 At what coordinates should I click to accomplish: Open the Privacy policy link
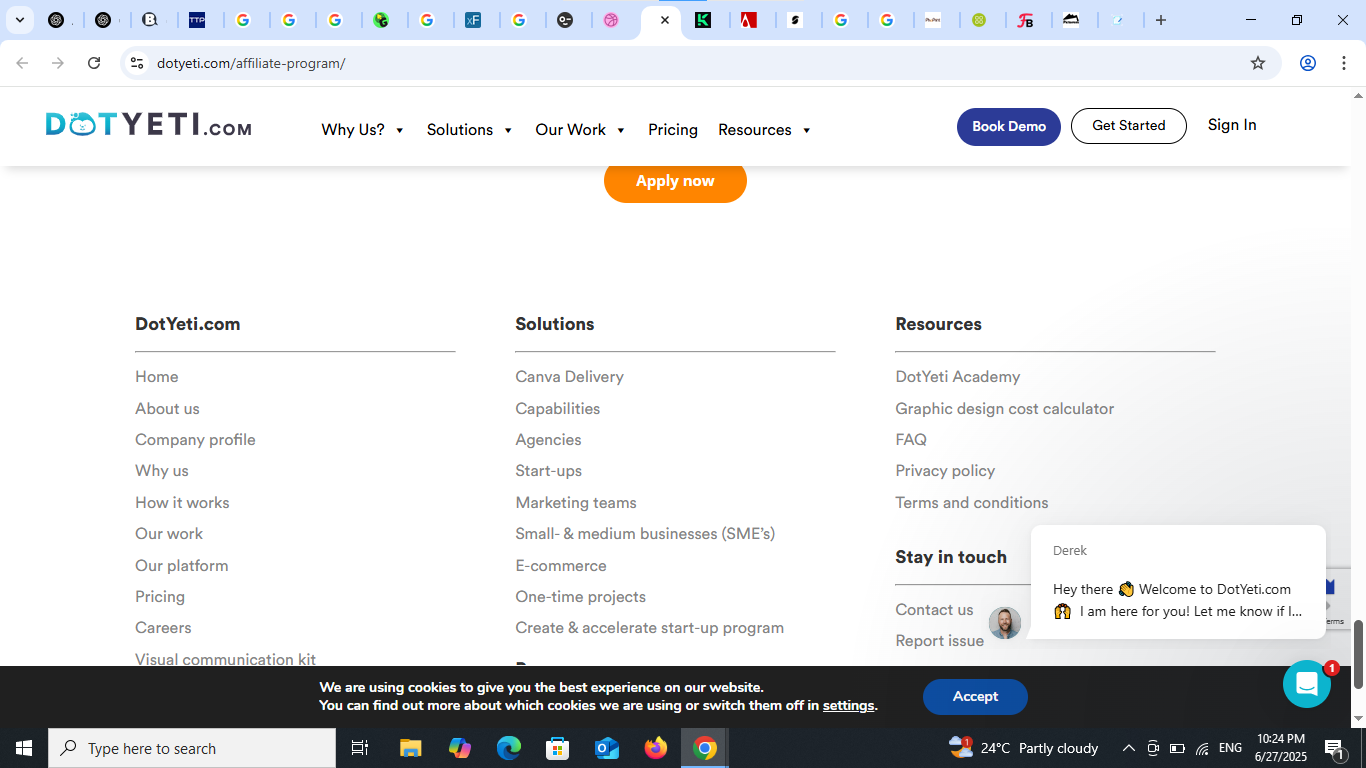click(x=945, y=471)
